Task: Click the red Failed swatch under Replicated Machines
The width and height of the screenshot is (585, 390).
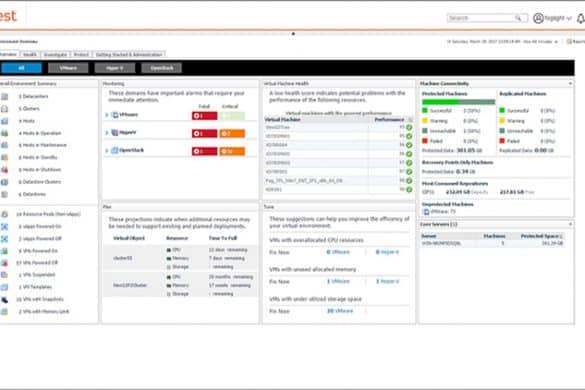Action: coord(502,141)
